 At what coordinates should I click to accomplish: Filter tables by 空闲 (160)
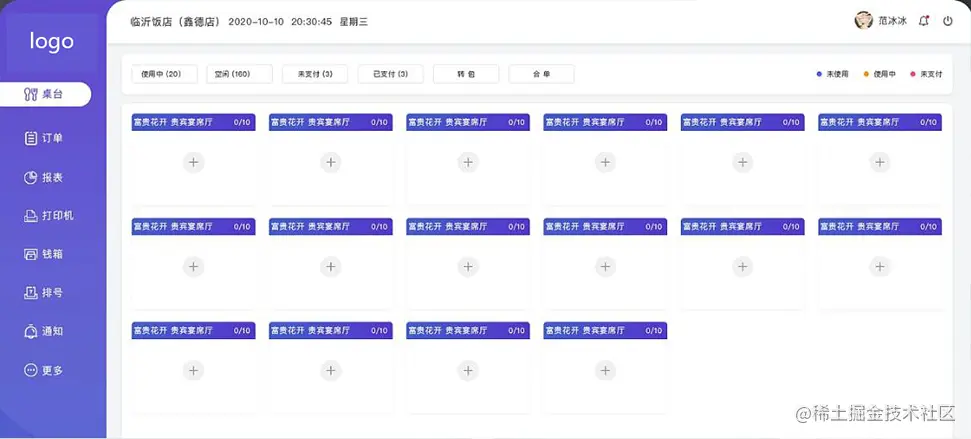(240, 74)
